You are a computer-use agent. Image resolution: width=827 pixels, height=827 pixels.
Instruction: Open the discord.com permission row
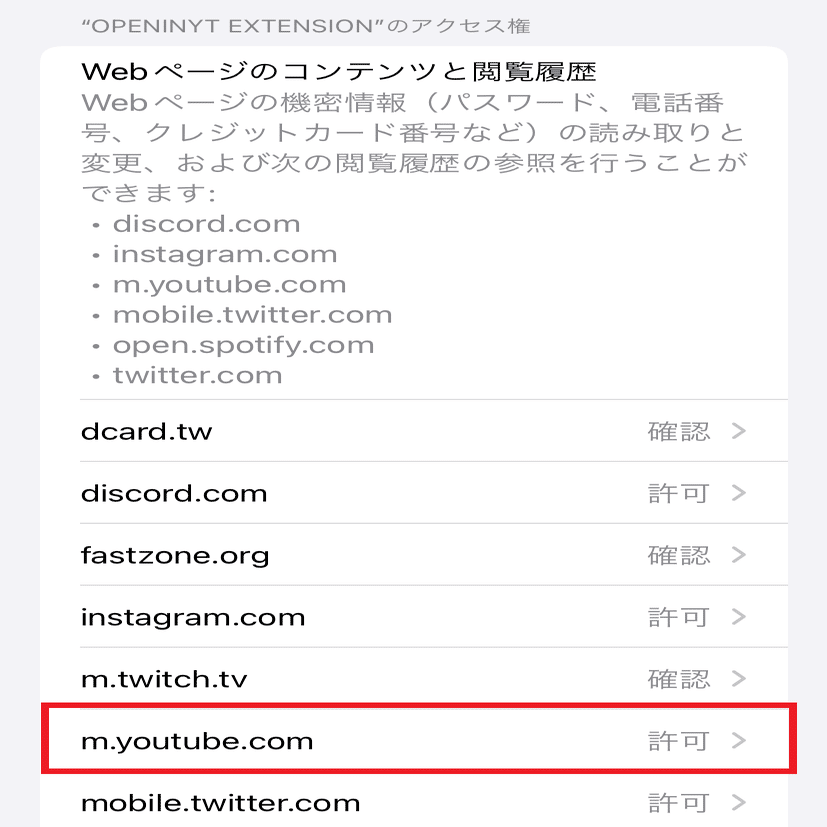point(414,493)
